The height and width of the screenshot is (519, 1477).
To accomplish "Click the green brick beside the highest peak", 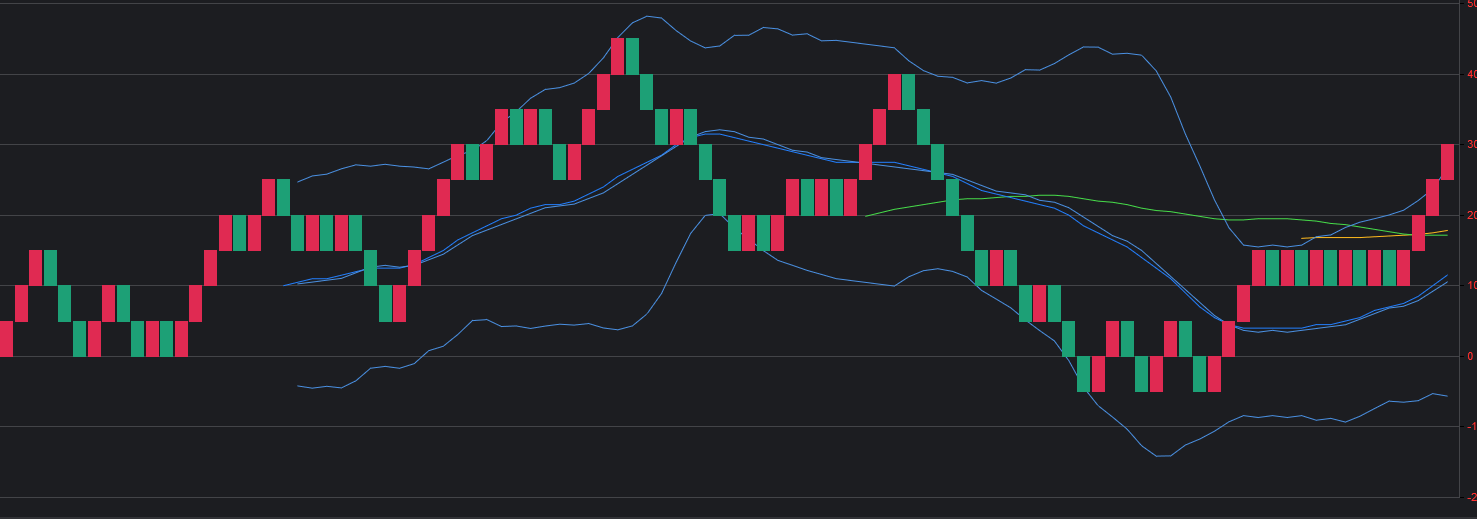I will [632, 56].
